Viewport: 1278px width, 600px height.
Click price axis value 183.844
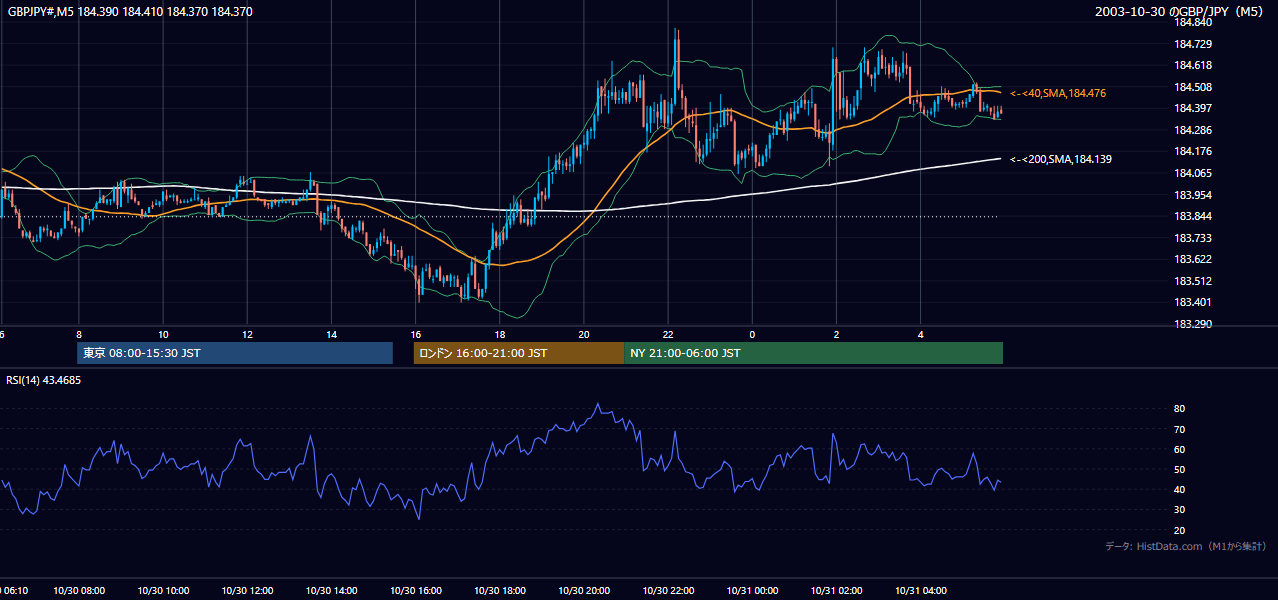pyautogui.click(x=1193, y=216)
